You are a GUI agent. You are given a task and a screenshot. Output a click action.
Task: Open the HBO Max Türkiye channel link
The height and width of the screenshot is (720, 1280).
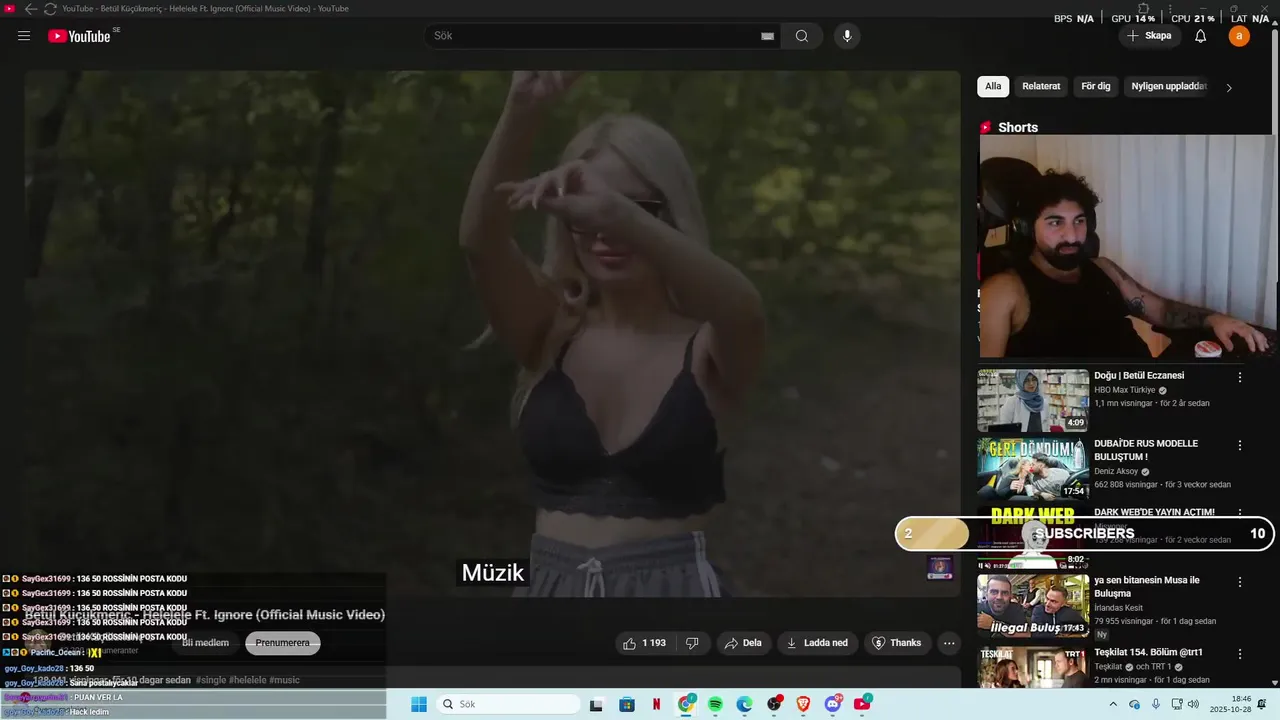pyautogui.click(x=1125, y=390)
